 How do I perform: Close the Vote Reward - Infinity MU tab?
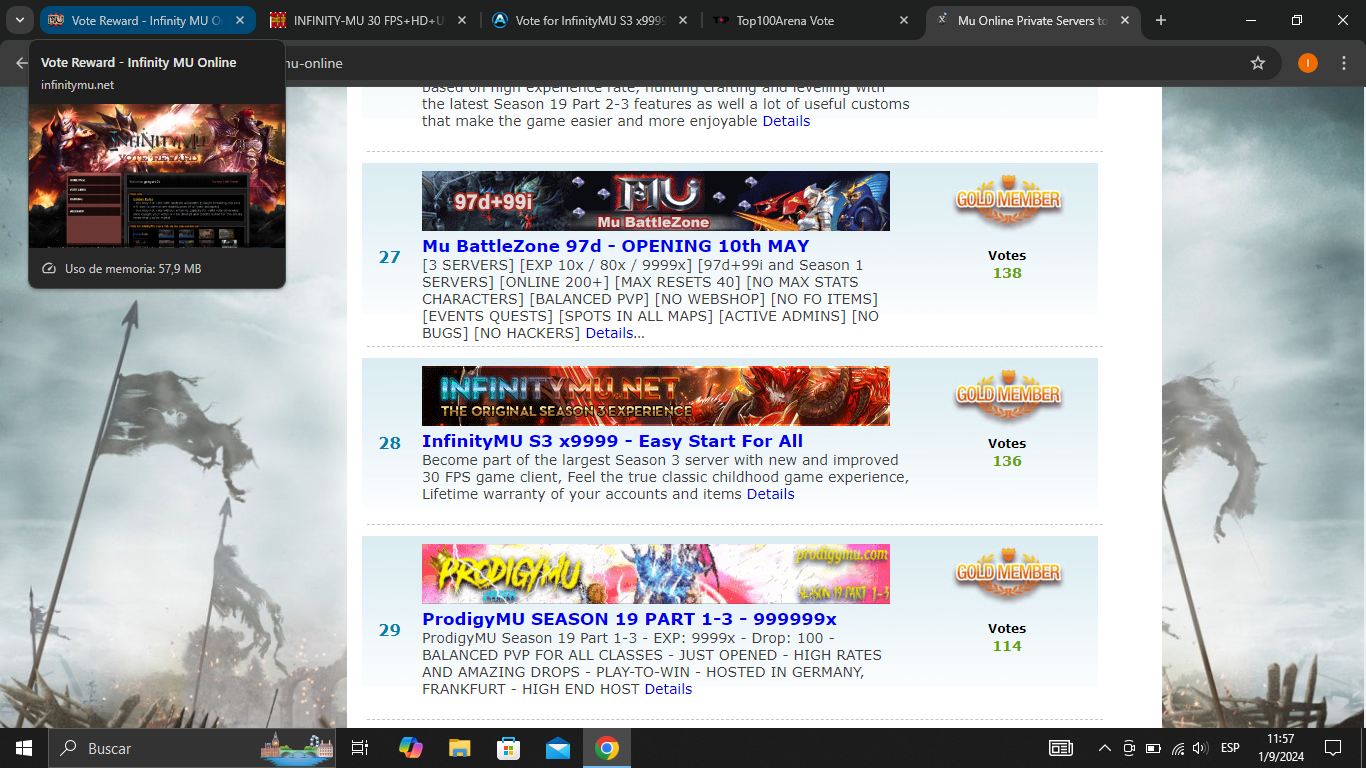pyautogui.click(x=239, y=20)
